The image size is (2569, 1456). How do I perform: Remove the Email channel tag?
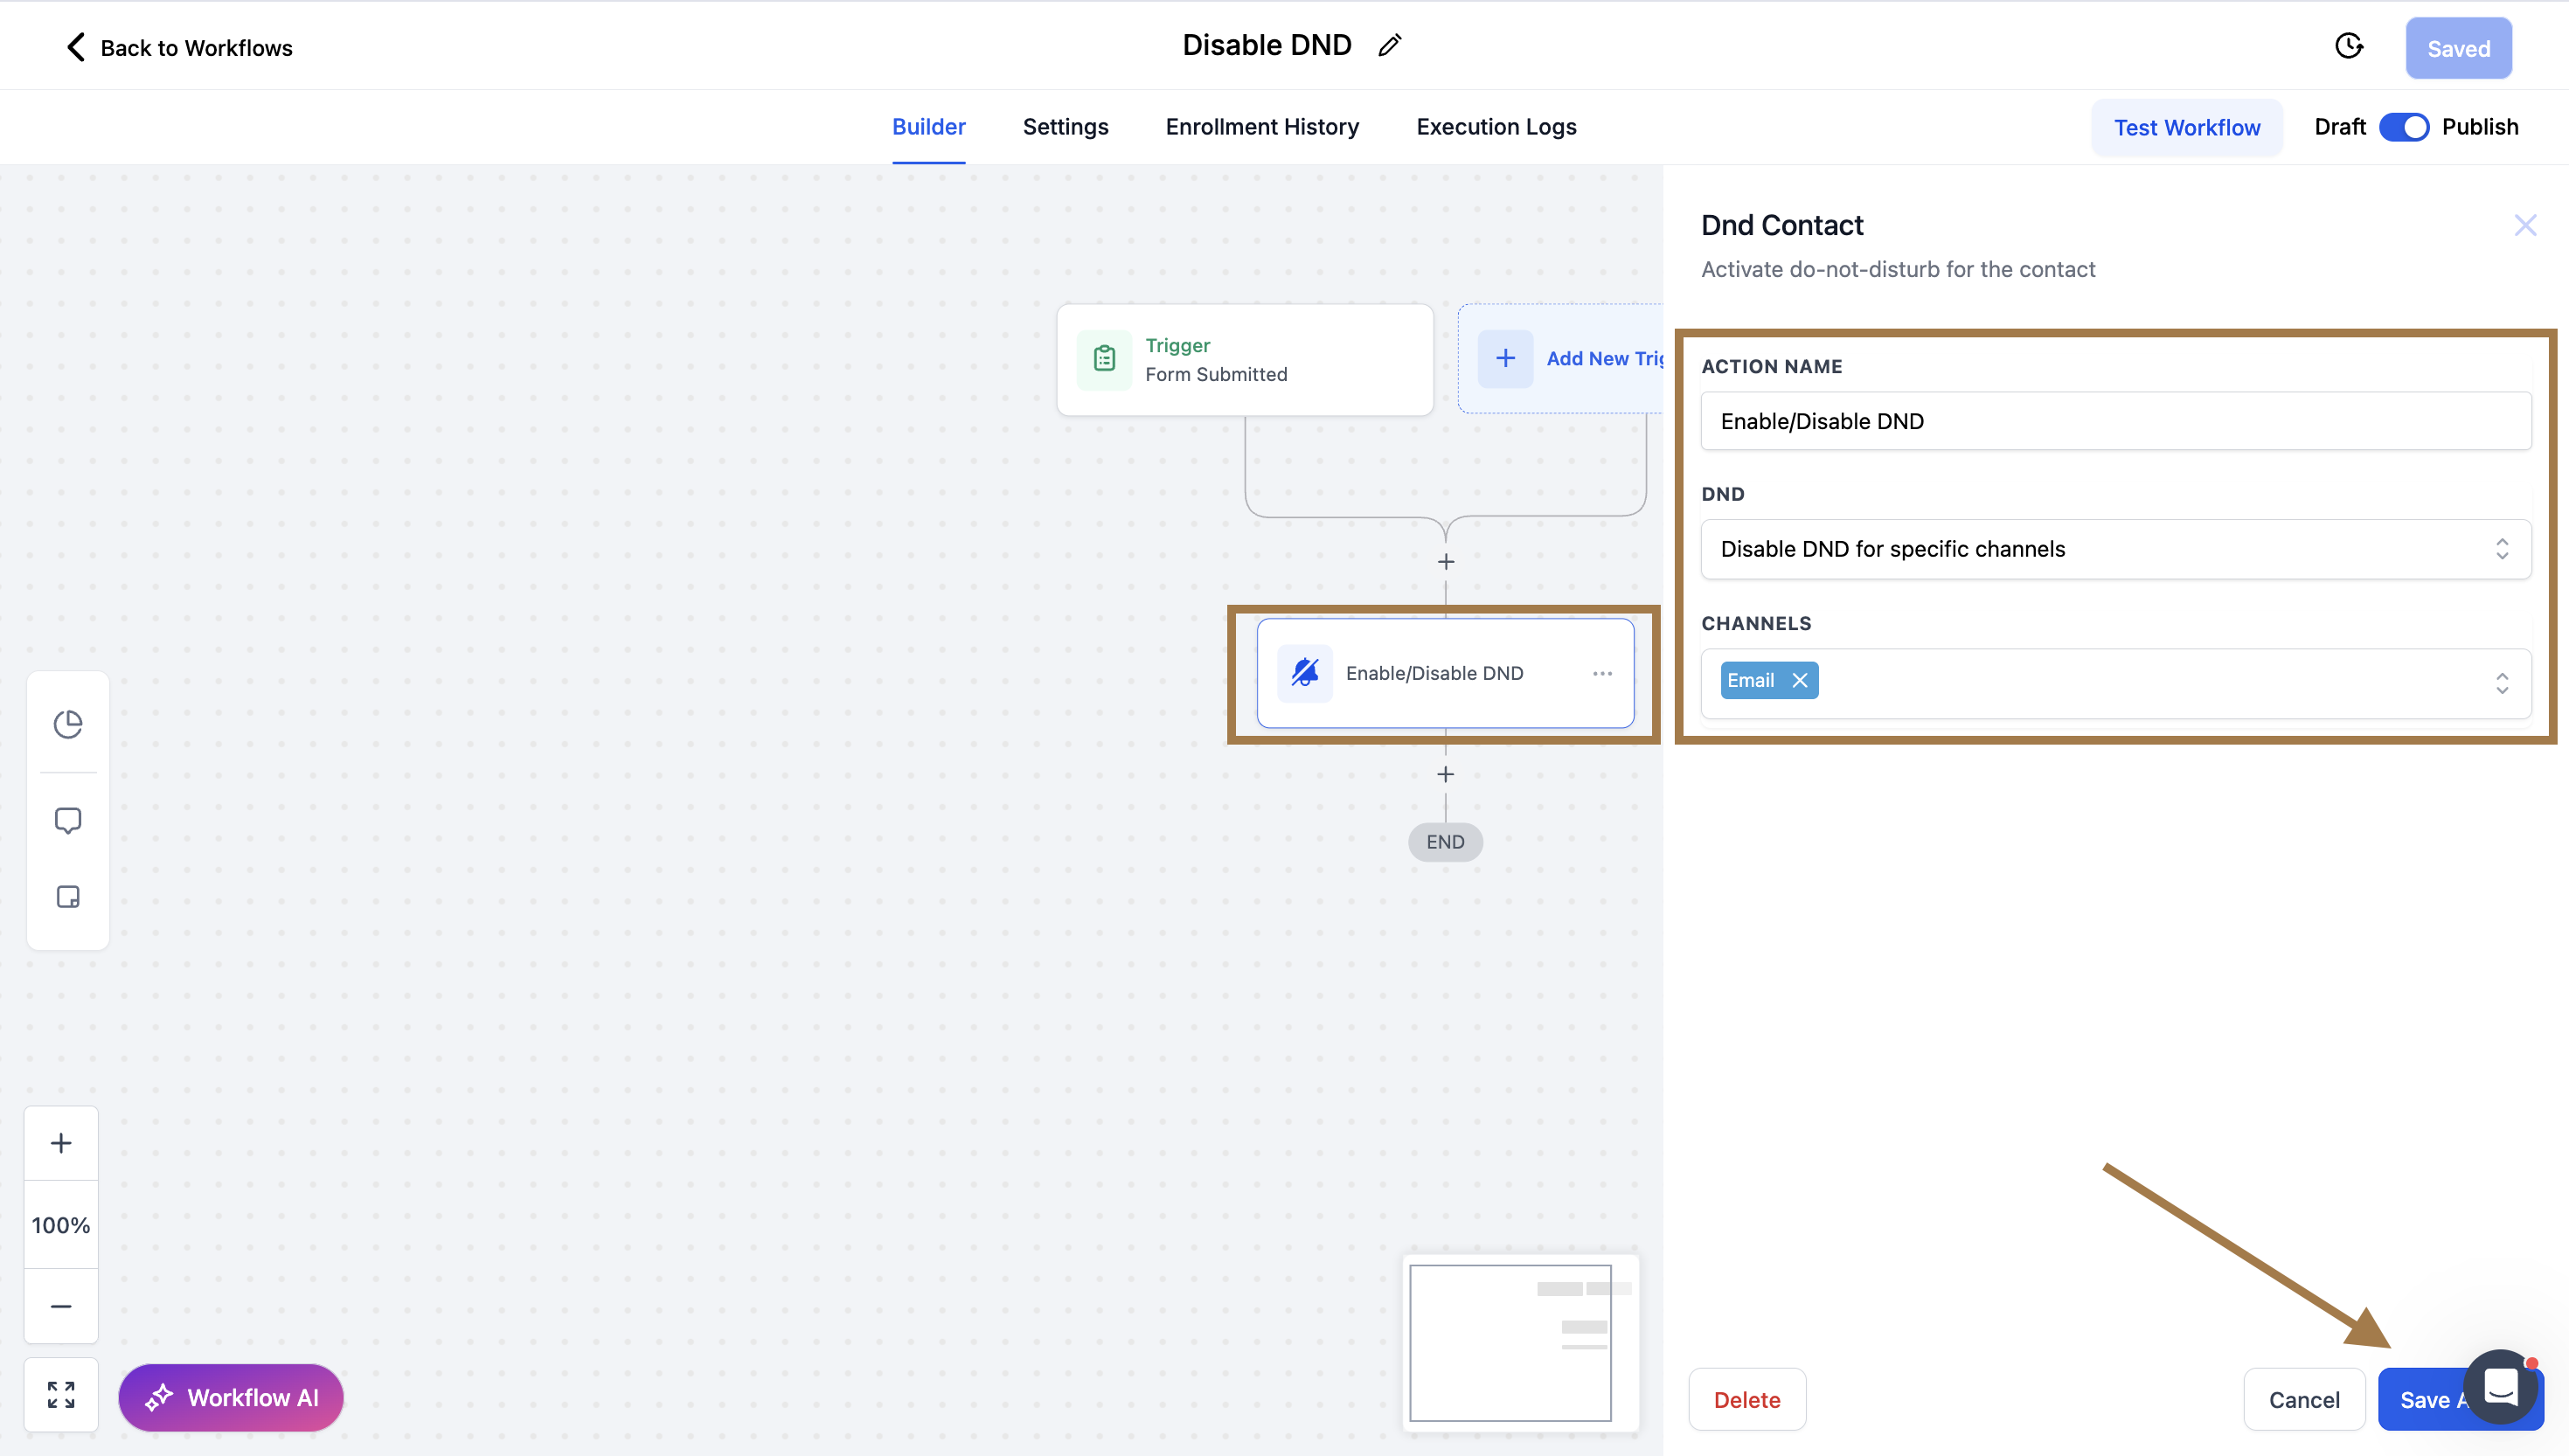click(1800, 680)
